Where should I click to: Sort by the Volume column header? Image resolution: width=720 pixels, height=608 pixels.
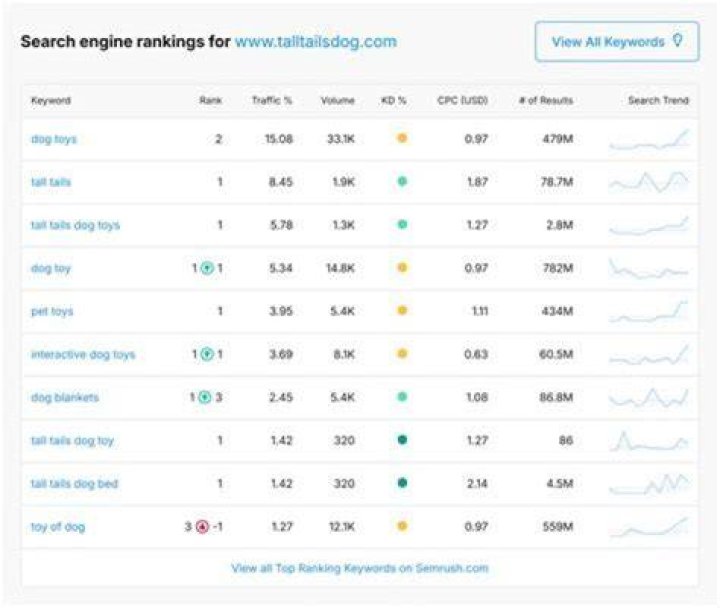pyautogui.click(x=338, y=100)
